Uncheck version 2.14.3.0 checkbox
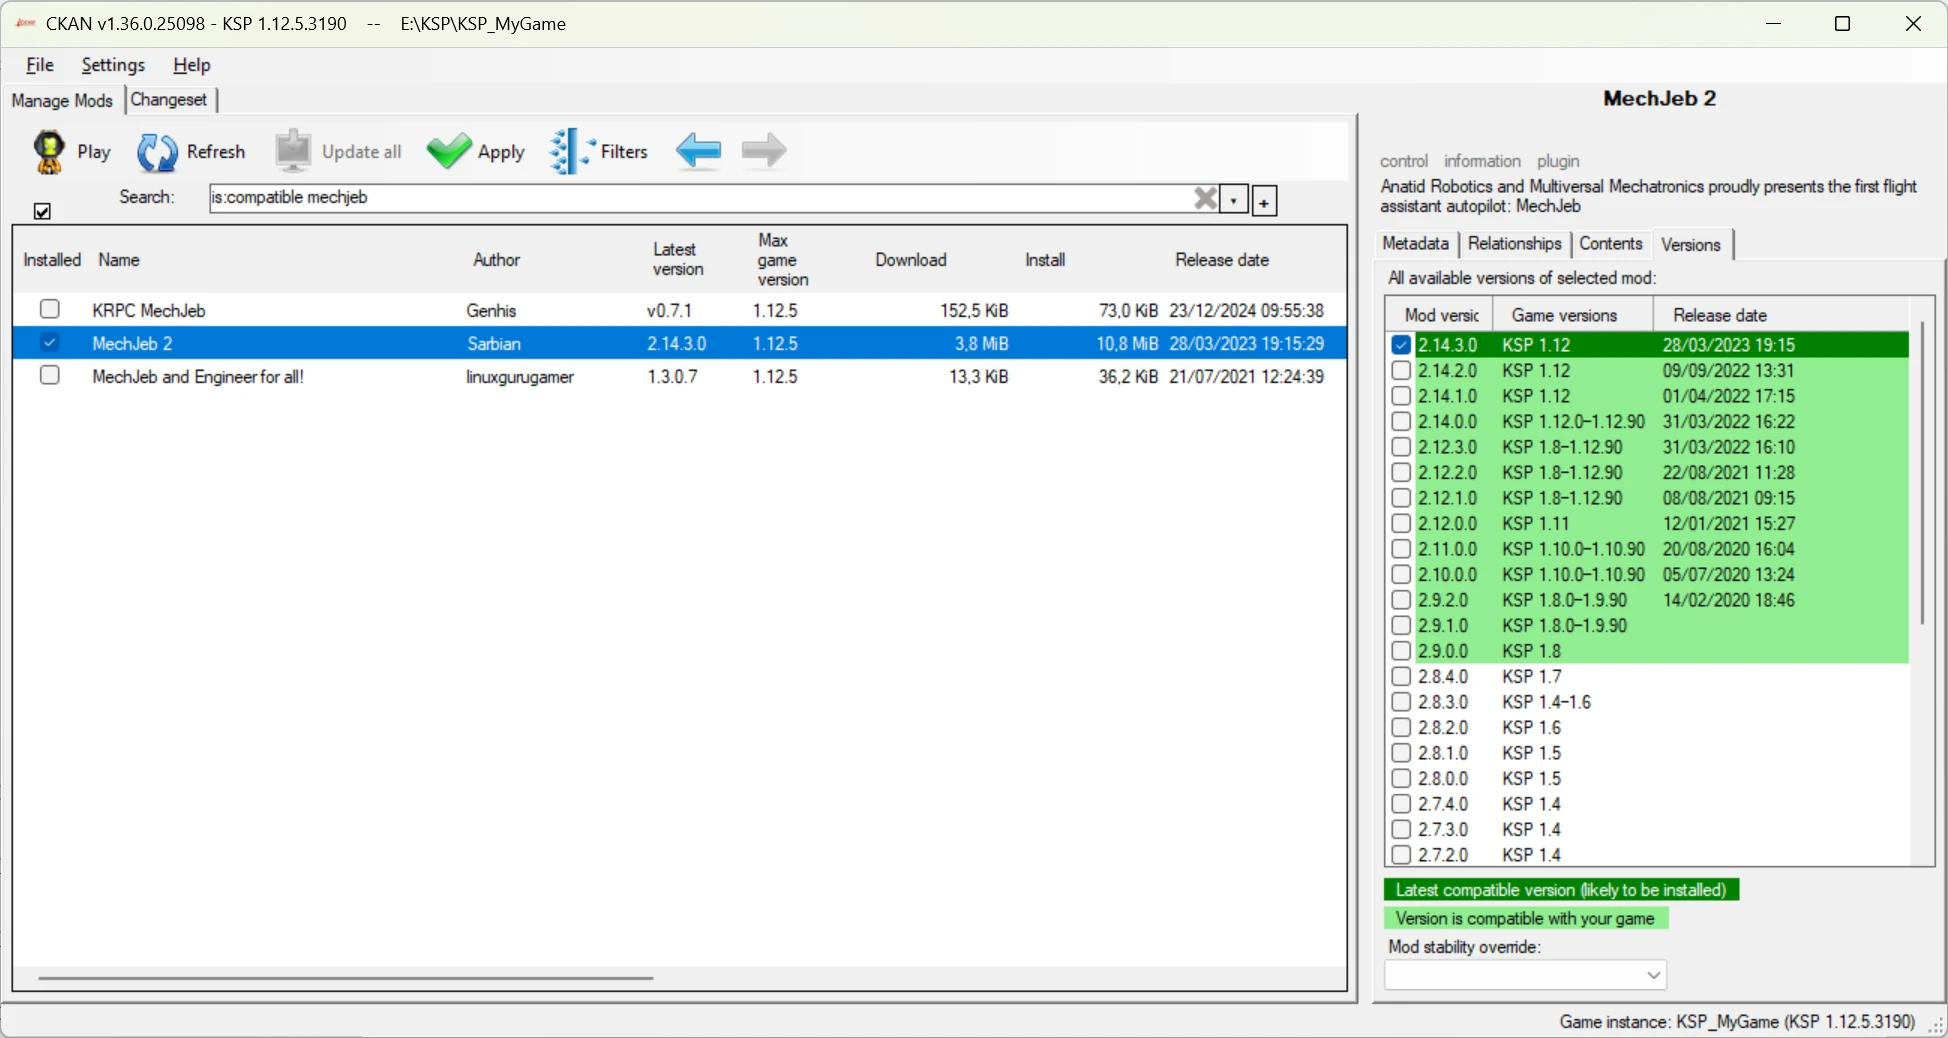1948x1038 pixels. tap(1401, 344)
